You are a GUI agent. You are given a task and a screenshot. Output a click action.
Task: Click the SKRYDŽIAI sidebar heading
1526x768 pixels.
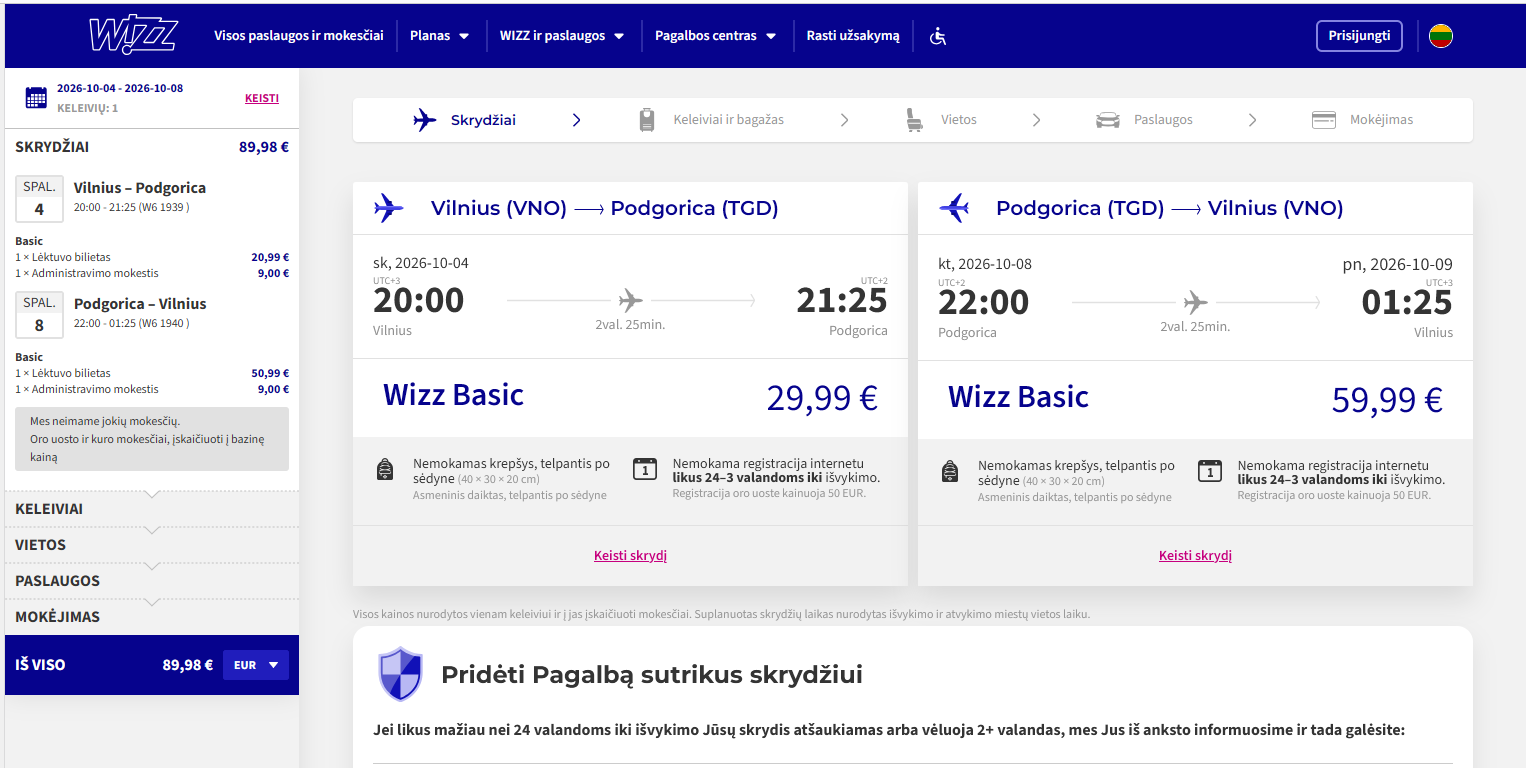tap(52, 147)
